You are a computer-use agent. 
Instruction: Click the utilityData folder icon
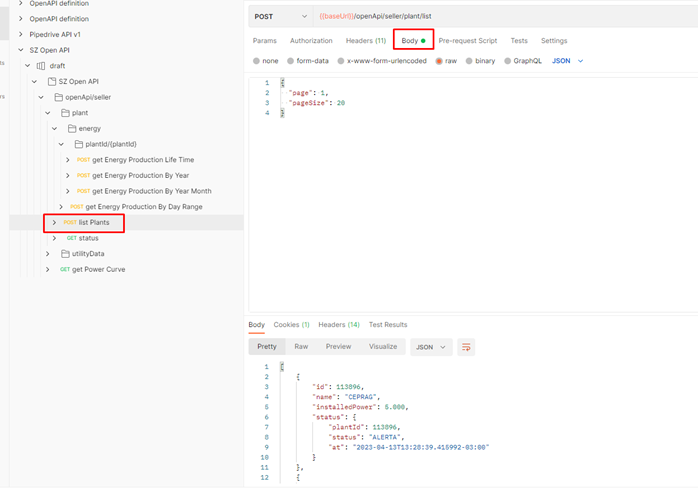(63, 254)
